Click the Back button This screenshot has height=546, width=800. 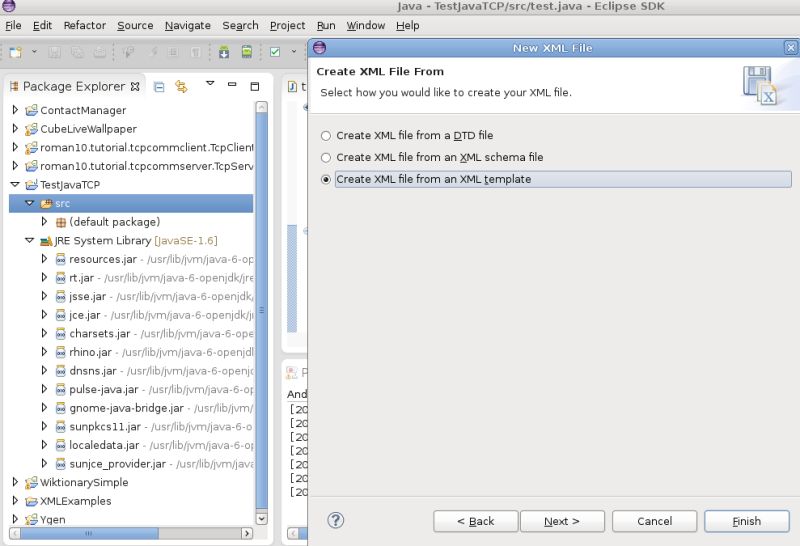(x=476, y=521)
